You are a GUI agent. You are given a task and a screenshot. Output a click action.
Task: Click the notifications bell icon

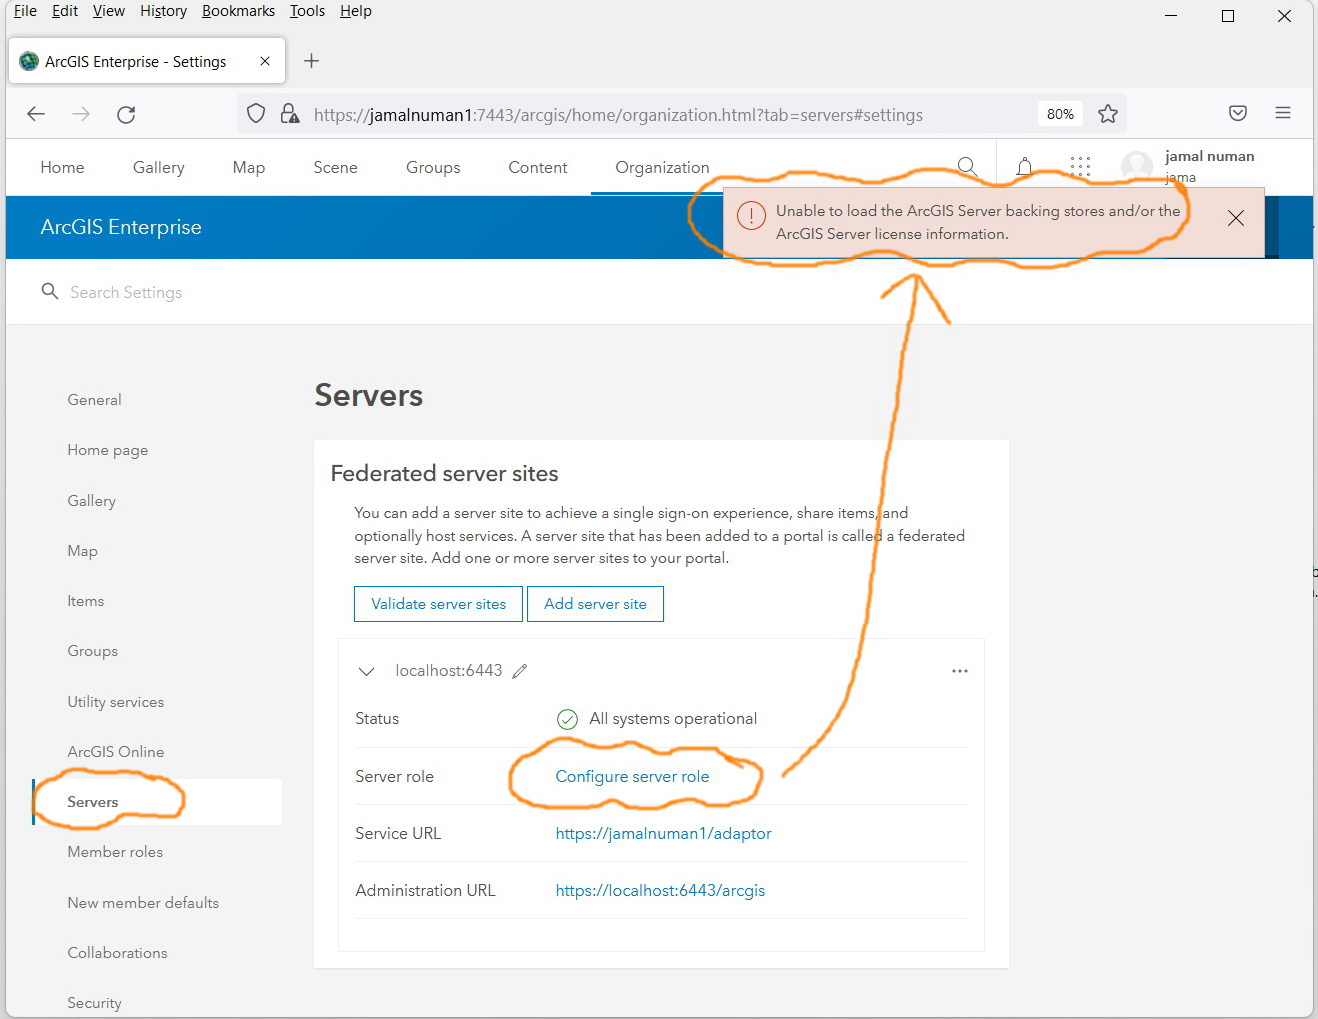[x=1024, y=167]
